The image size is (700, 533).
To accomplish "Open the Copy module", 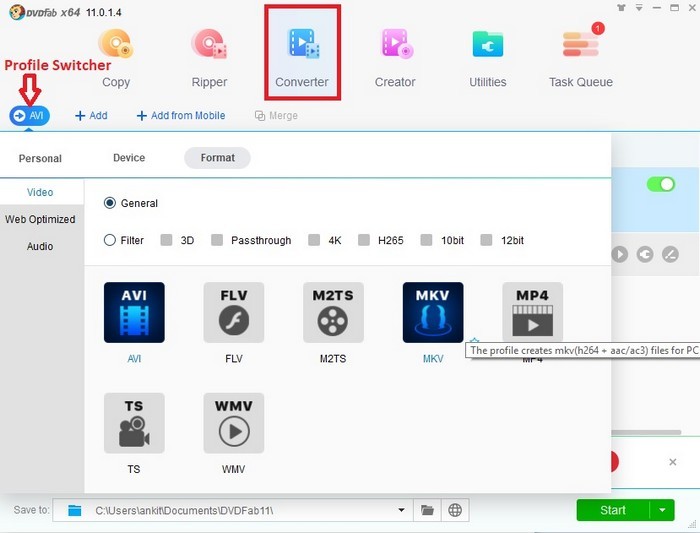I will click(116, 58).
